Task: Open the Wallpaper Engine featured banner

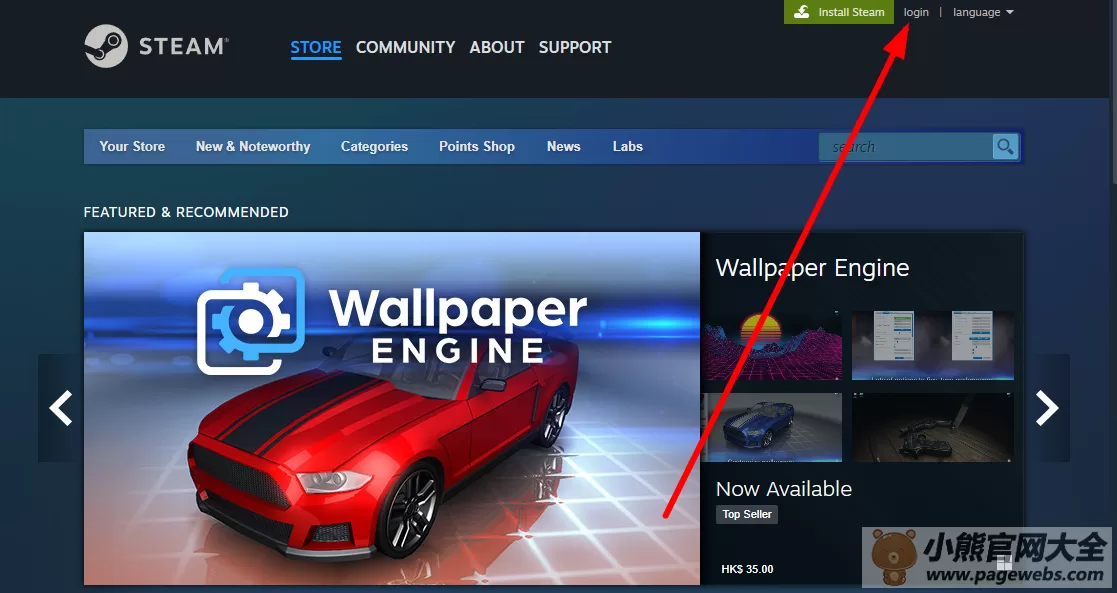Action: click(x=392, y=408)
